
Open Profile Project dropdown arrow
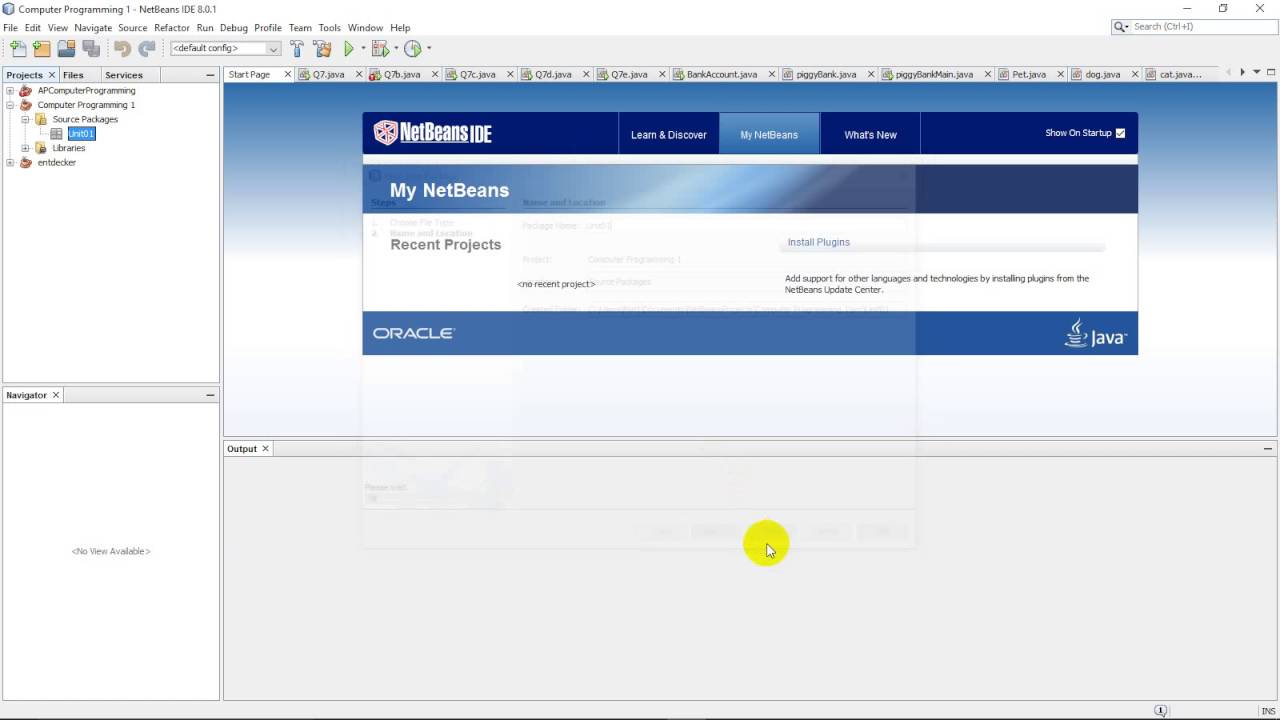click(x=429, y=48)
